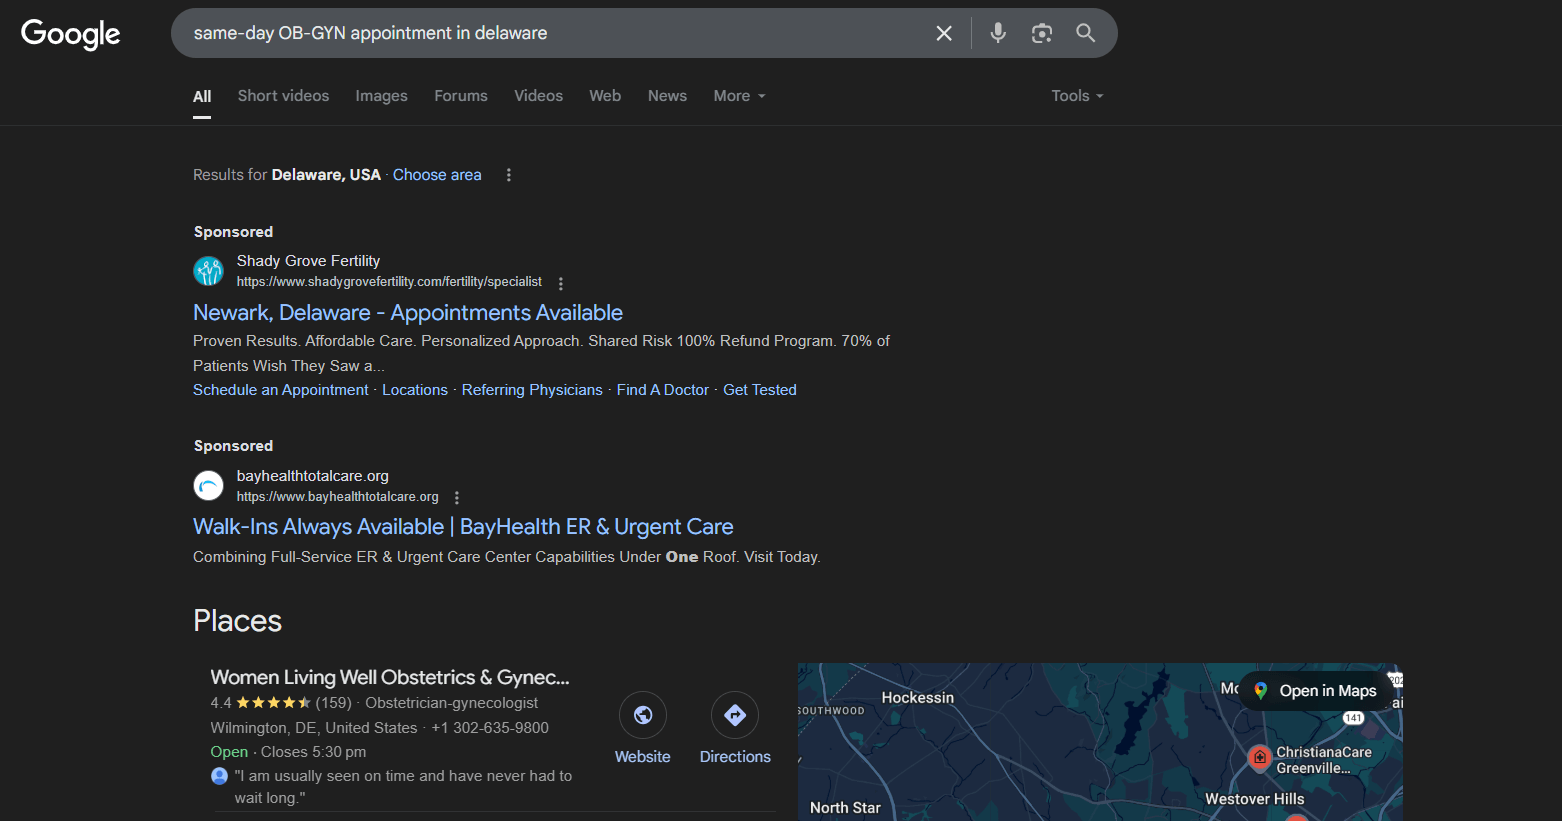This screenshot has width=1562, height=821.
Task: Click the bayhealthtotalcare.org favicon
Action: click(x=208, y=486)
